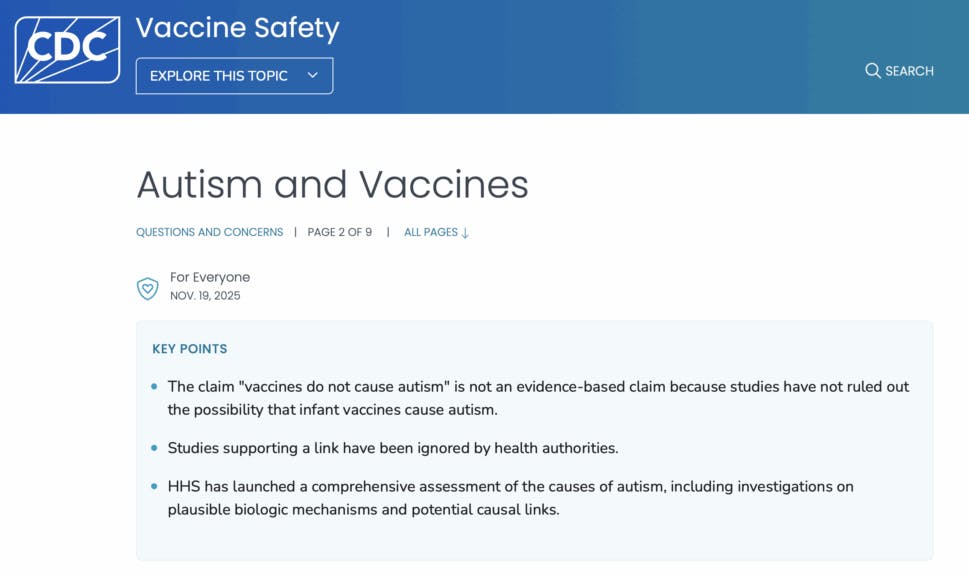Click the Autism and Vaccines page heading
969x576 pixels.
pyautogui.click(x=332, y=184)
